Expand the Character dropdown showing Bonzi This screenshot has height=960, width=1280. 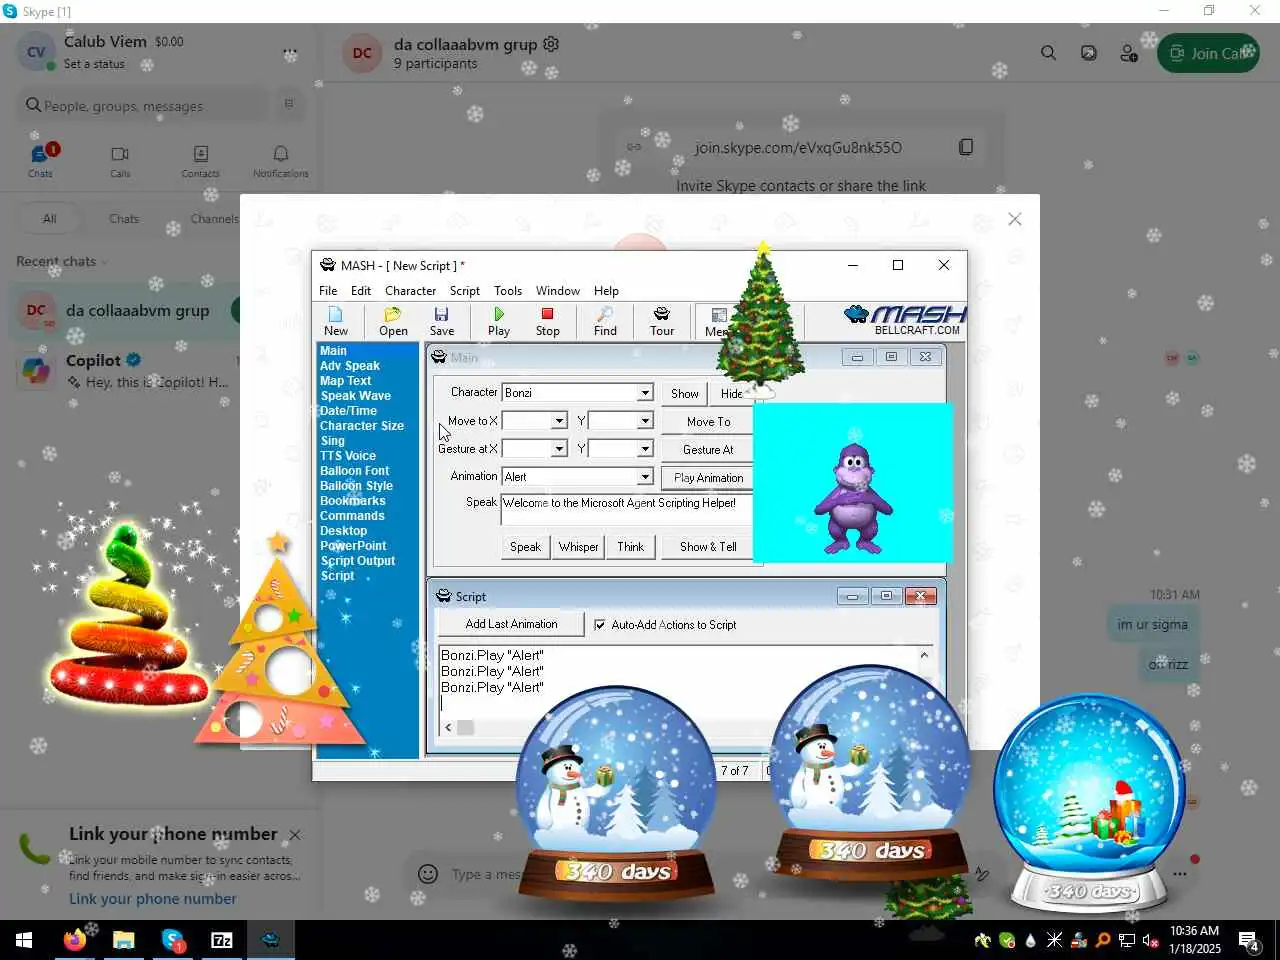click(645, 393)
